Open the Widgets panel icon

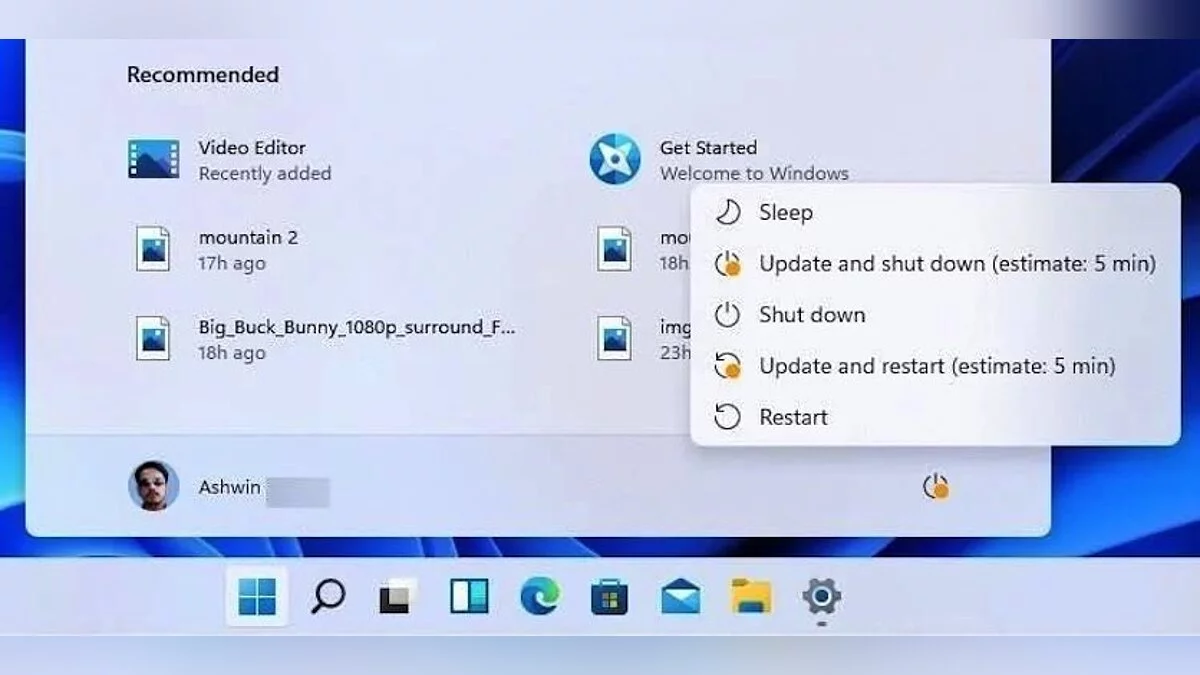coord(468,597)
